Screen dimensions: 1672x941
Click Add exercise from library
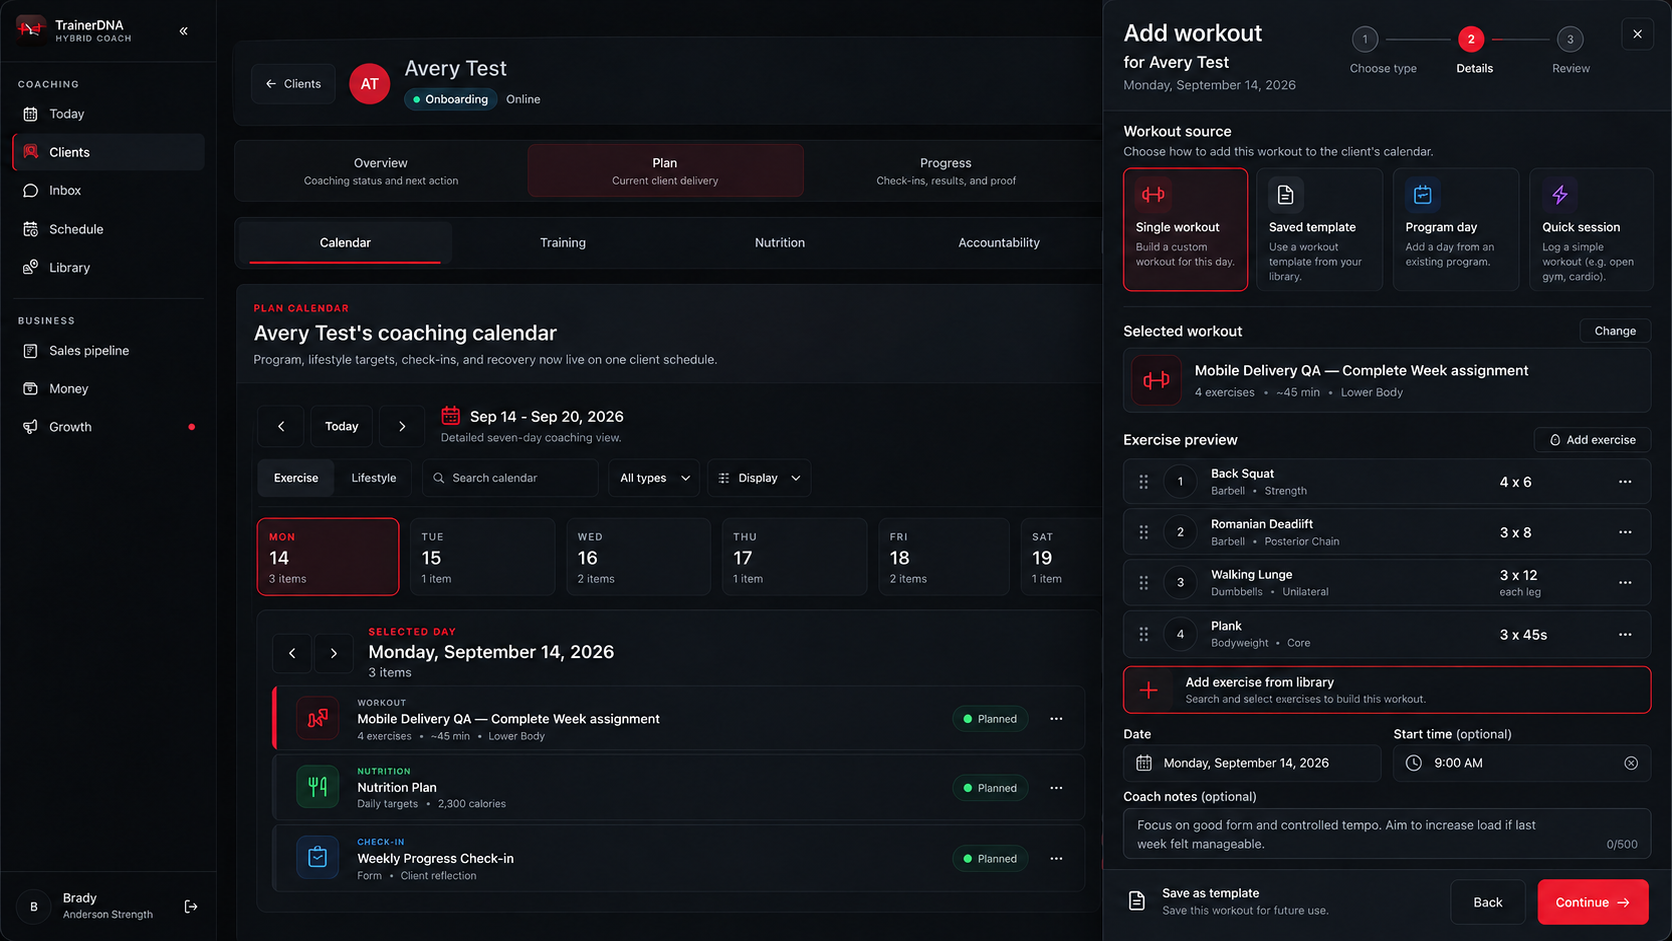point(1386,690)
